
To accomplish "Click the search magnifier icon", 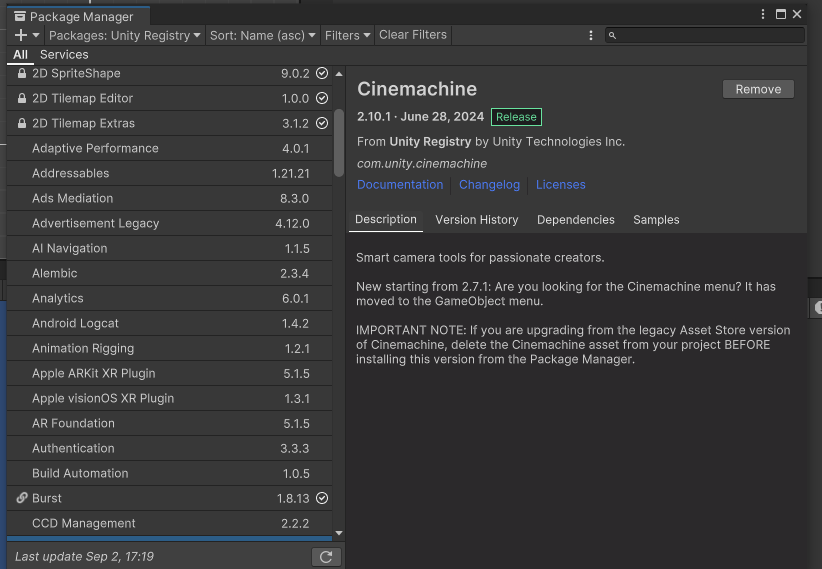I will click(612, 36).
